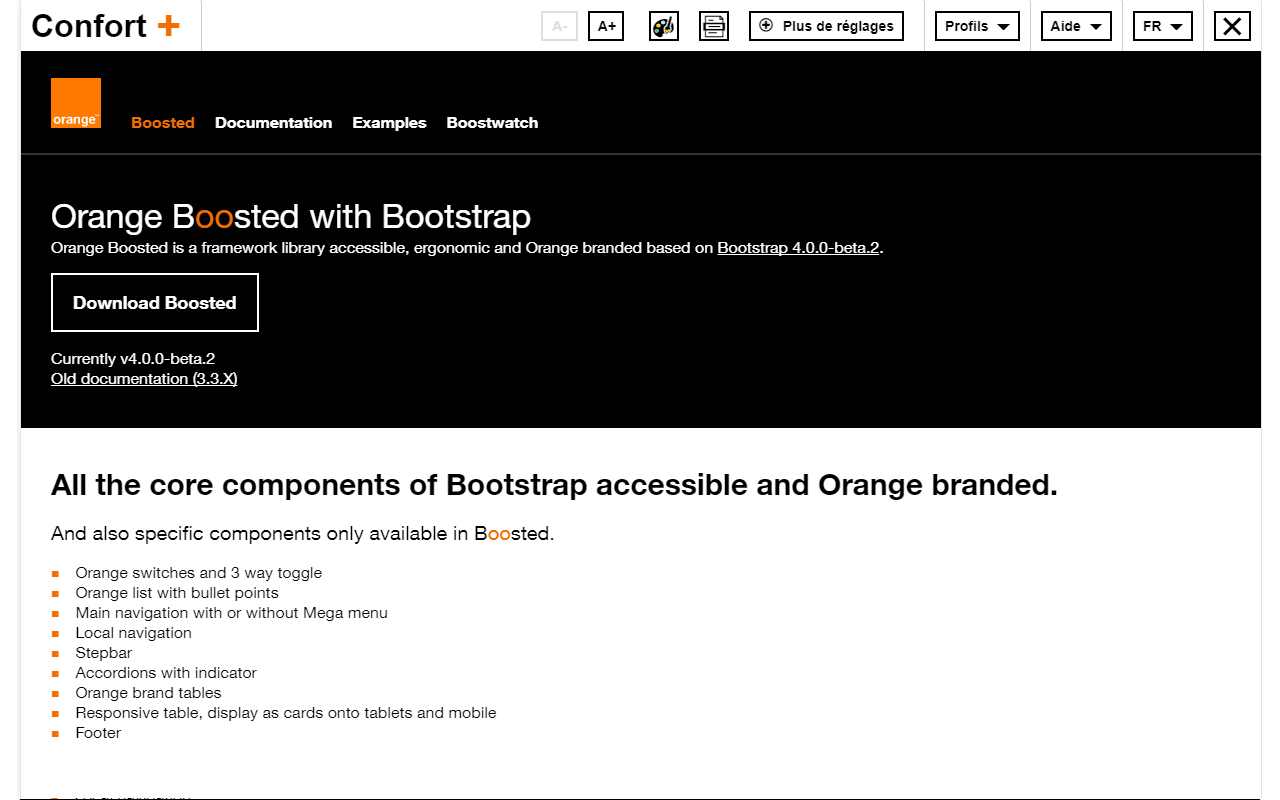
Task: Click 'Responsive table, display as cards' item
Action: [286, 713]
